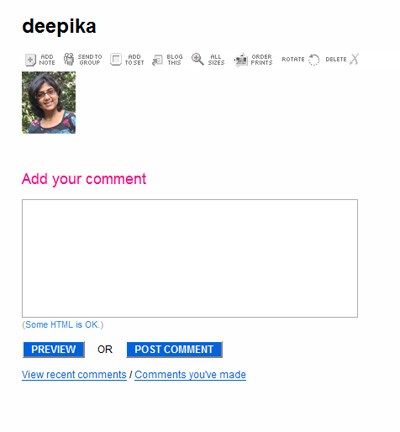
Task: Open the View recent comments link
Action: tap(74, 375)
